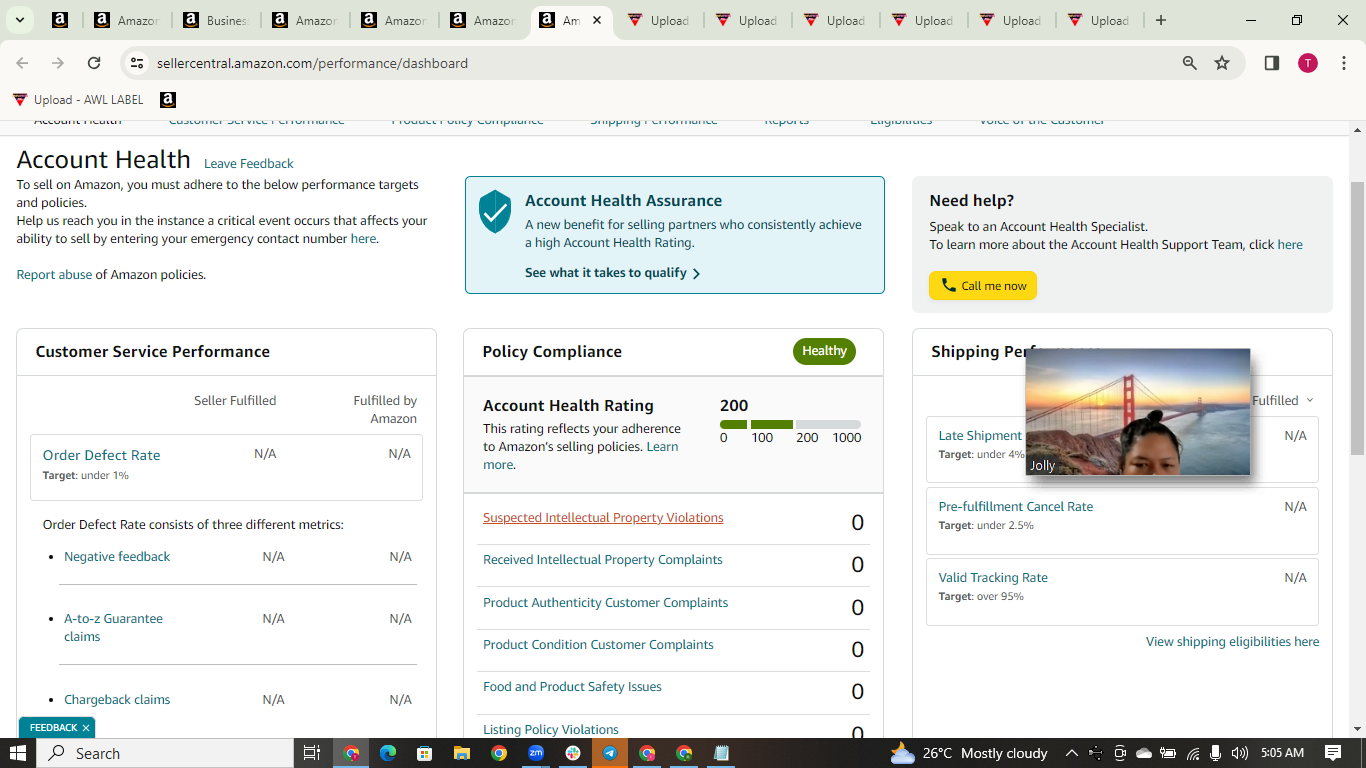The image size is (1366, 768).
Task: Open the tab search dropdown
Action: click(19, 20)
